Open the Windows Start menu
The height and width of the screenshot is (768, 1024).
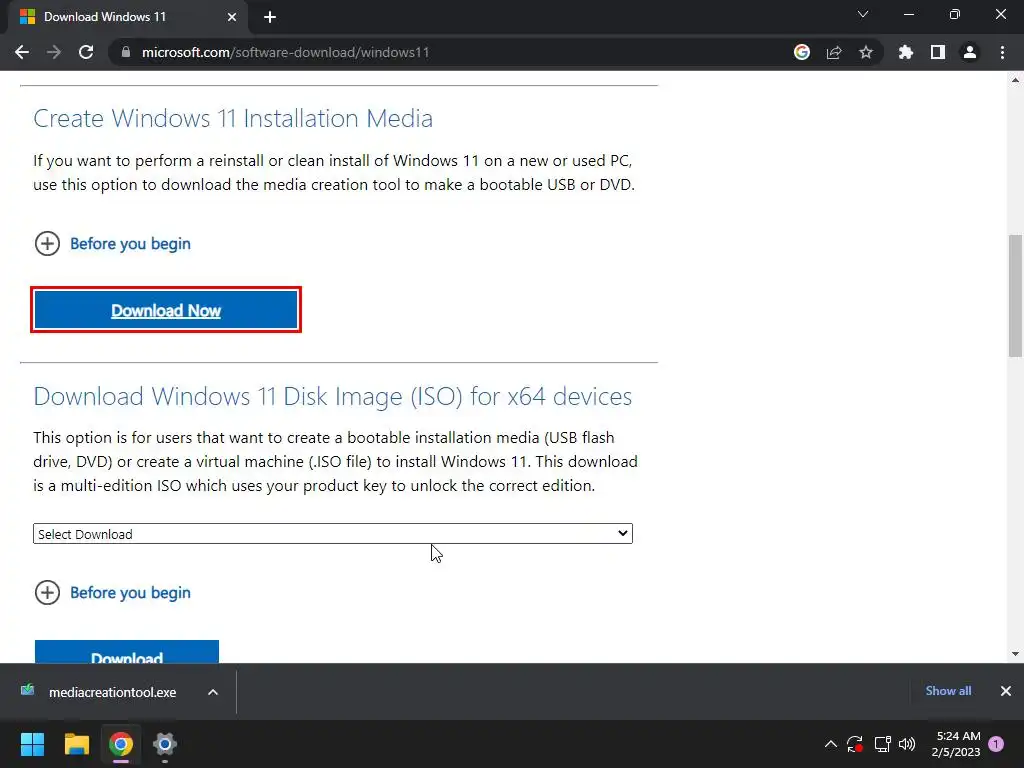pos(32,744)
